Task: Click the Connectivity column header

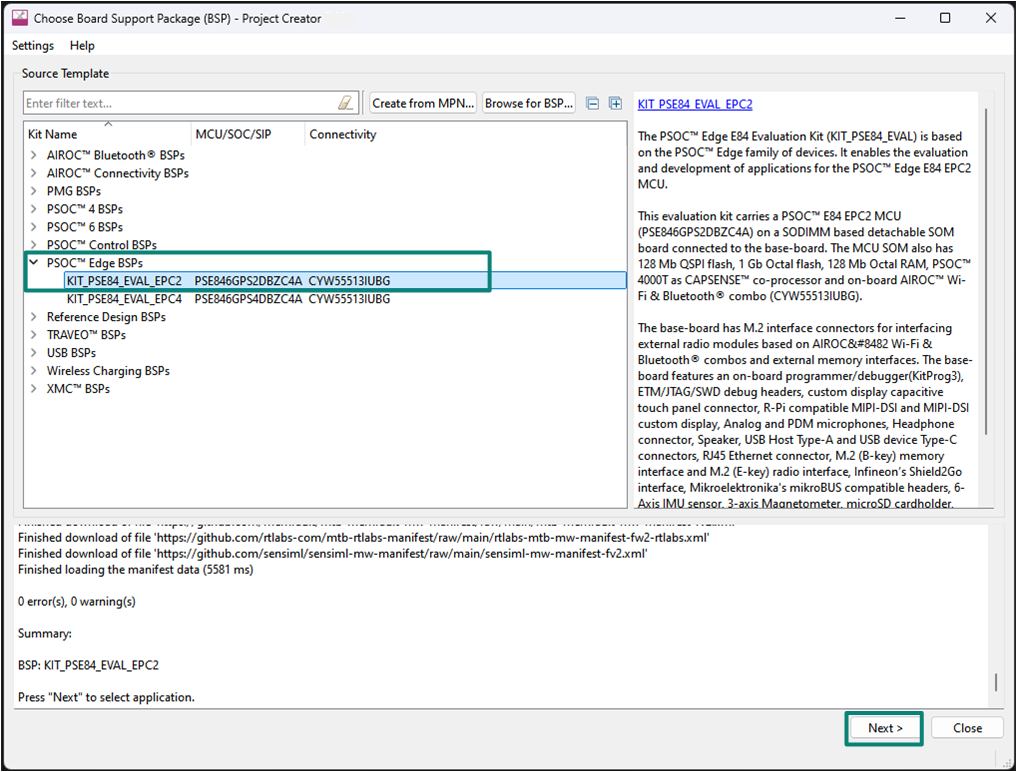Action: tap(342, 134)
